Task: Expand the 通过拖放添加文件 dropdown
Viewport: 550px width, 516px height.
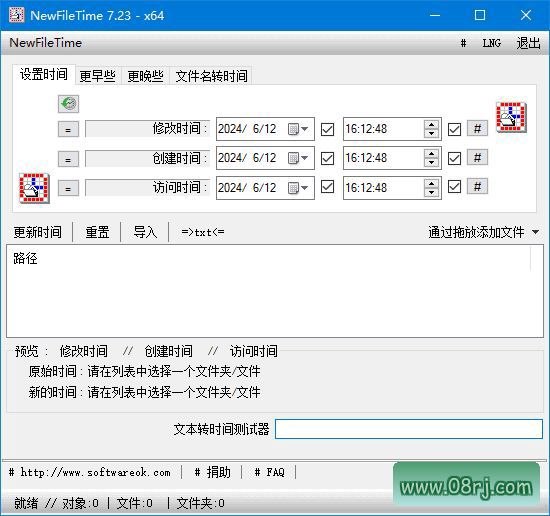Action: pyautogui.click(x=535, y=232)
